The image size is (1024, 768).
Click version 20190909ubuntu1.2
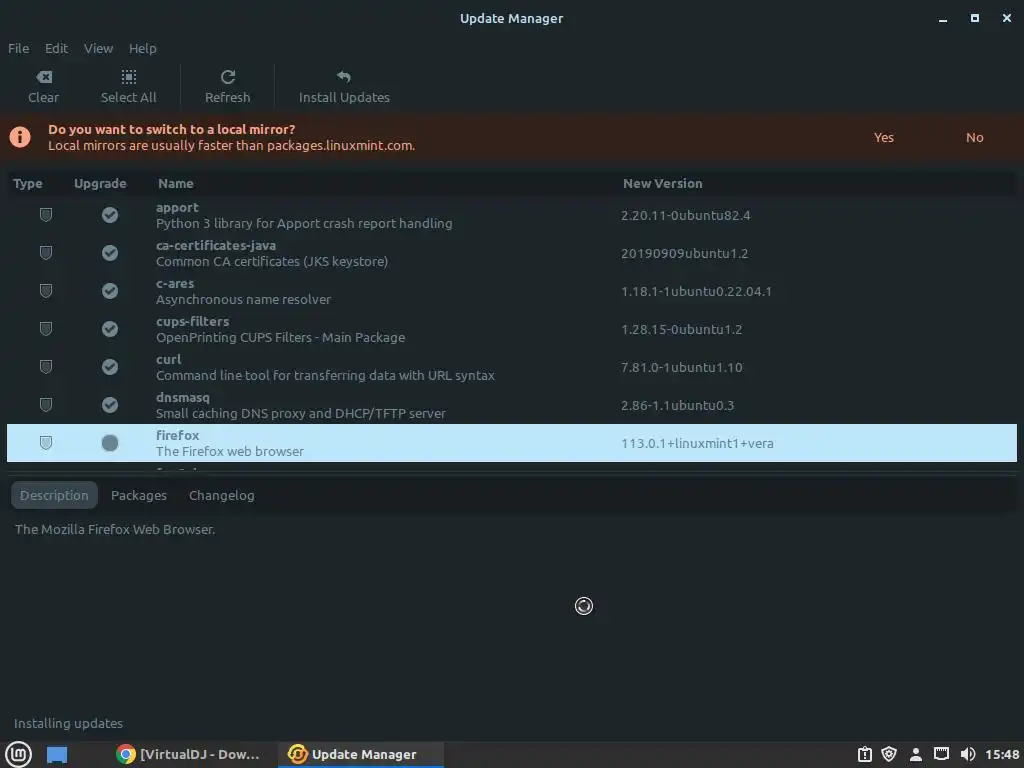pos(684,253)
